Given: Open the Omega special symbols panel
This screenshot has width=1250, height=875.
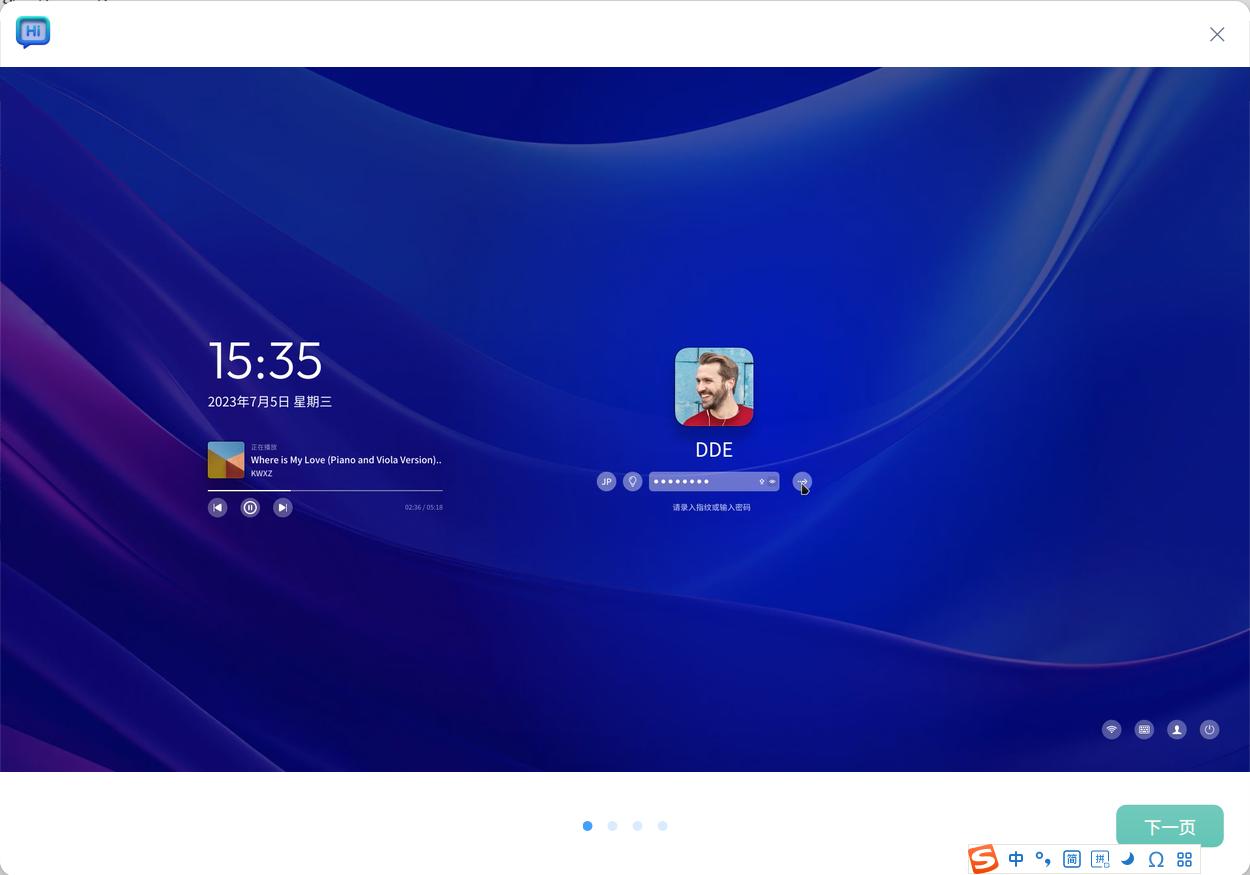Looking at the screenshot, I should tap(1156, 859).
